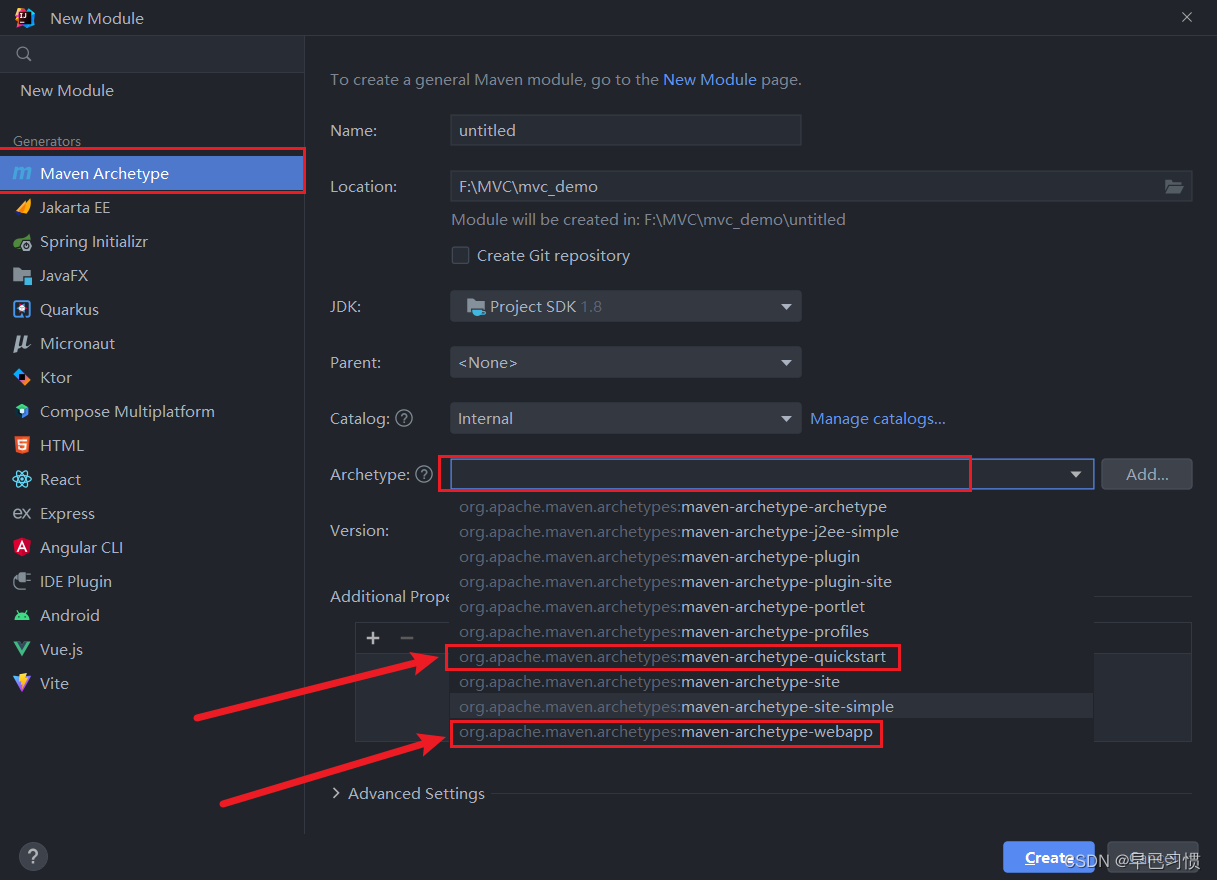
Task: Open the JDK Project SDK dropdown
Action: tap(626, 307)
